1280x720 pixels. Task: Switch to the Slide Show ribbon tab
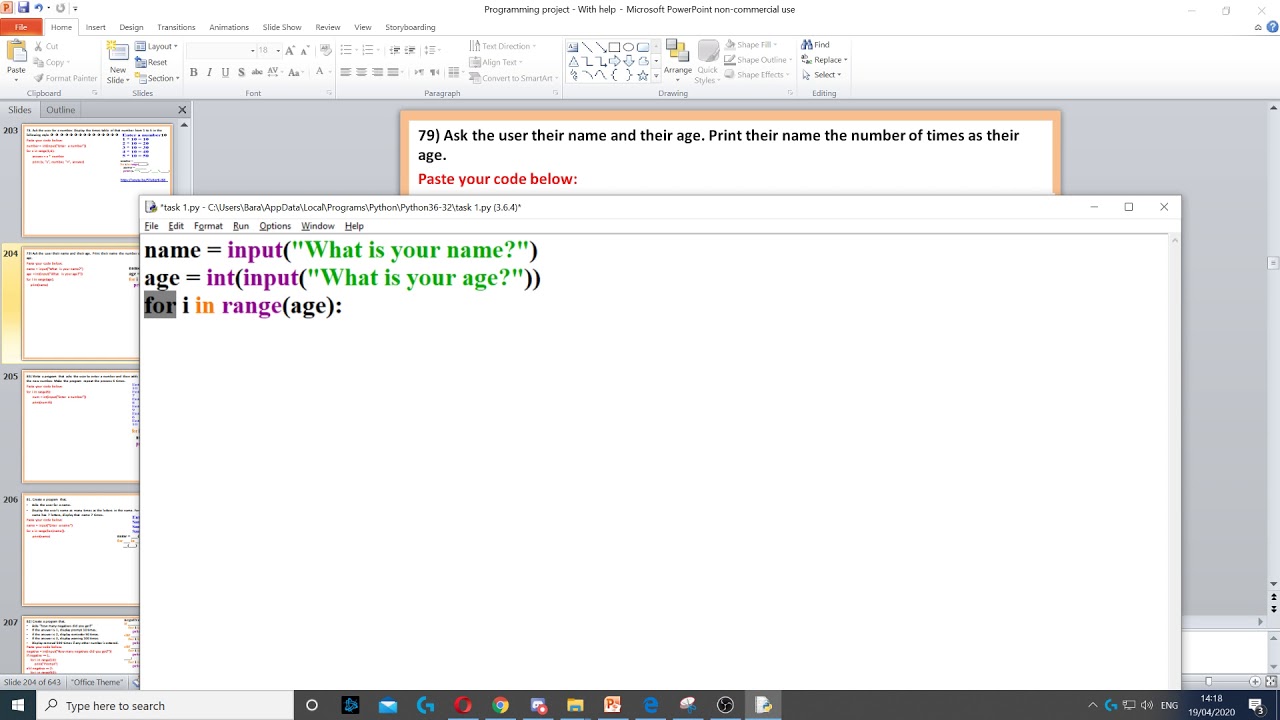click(x=281, y=27)
